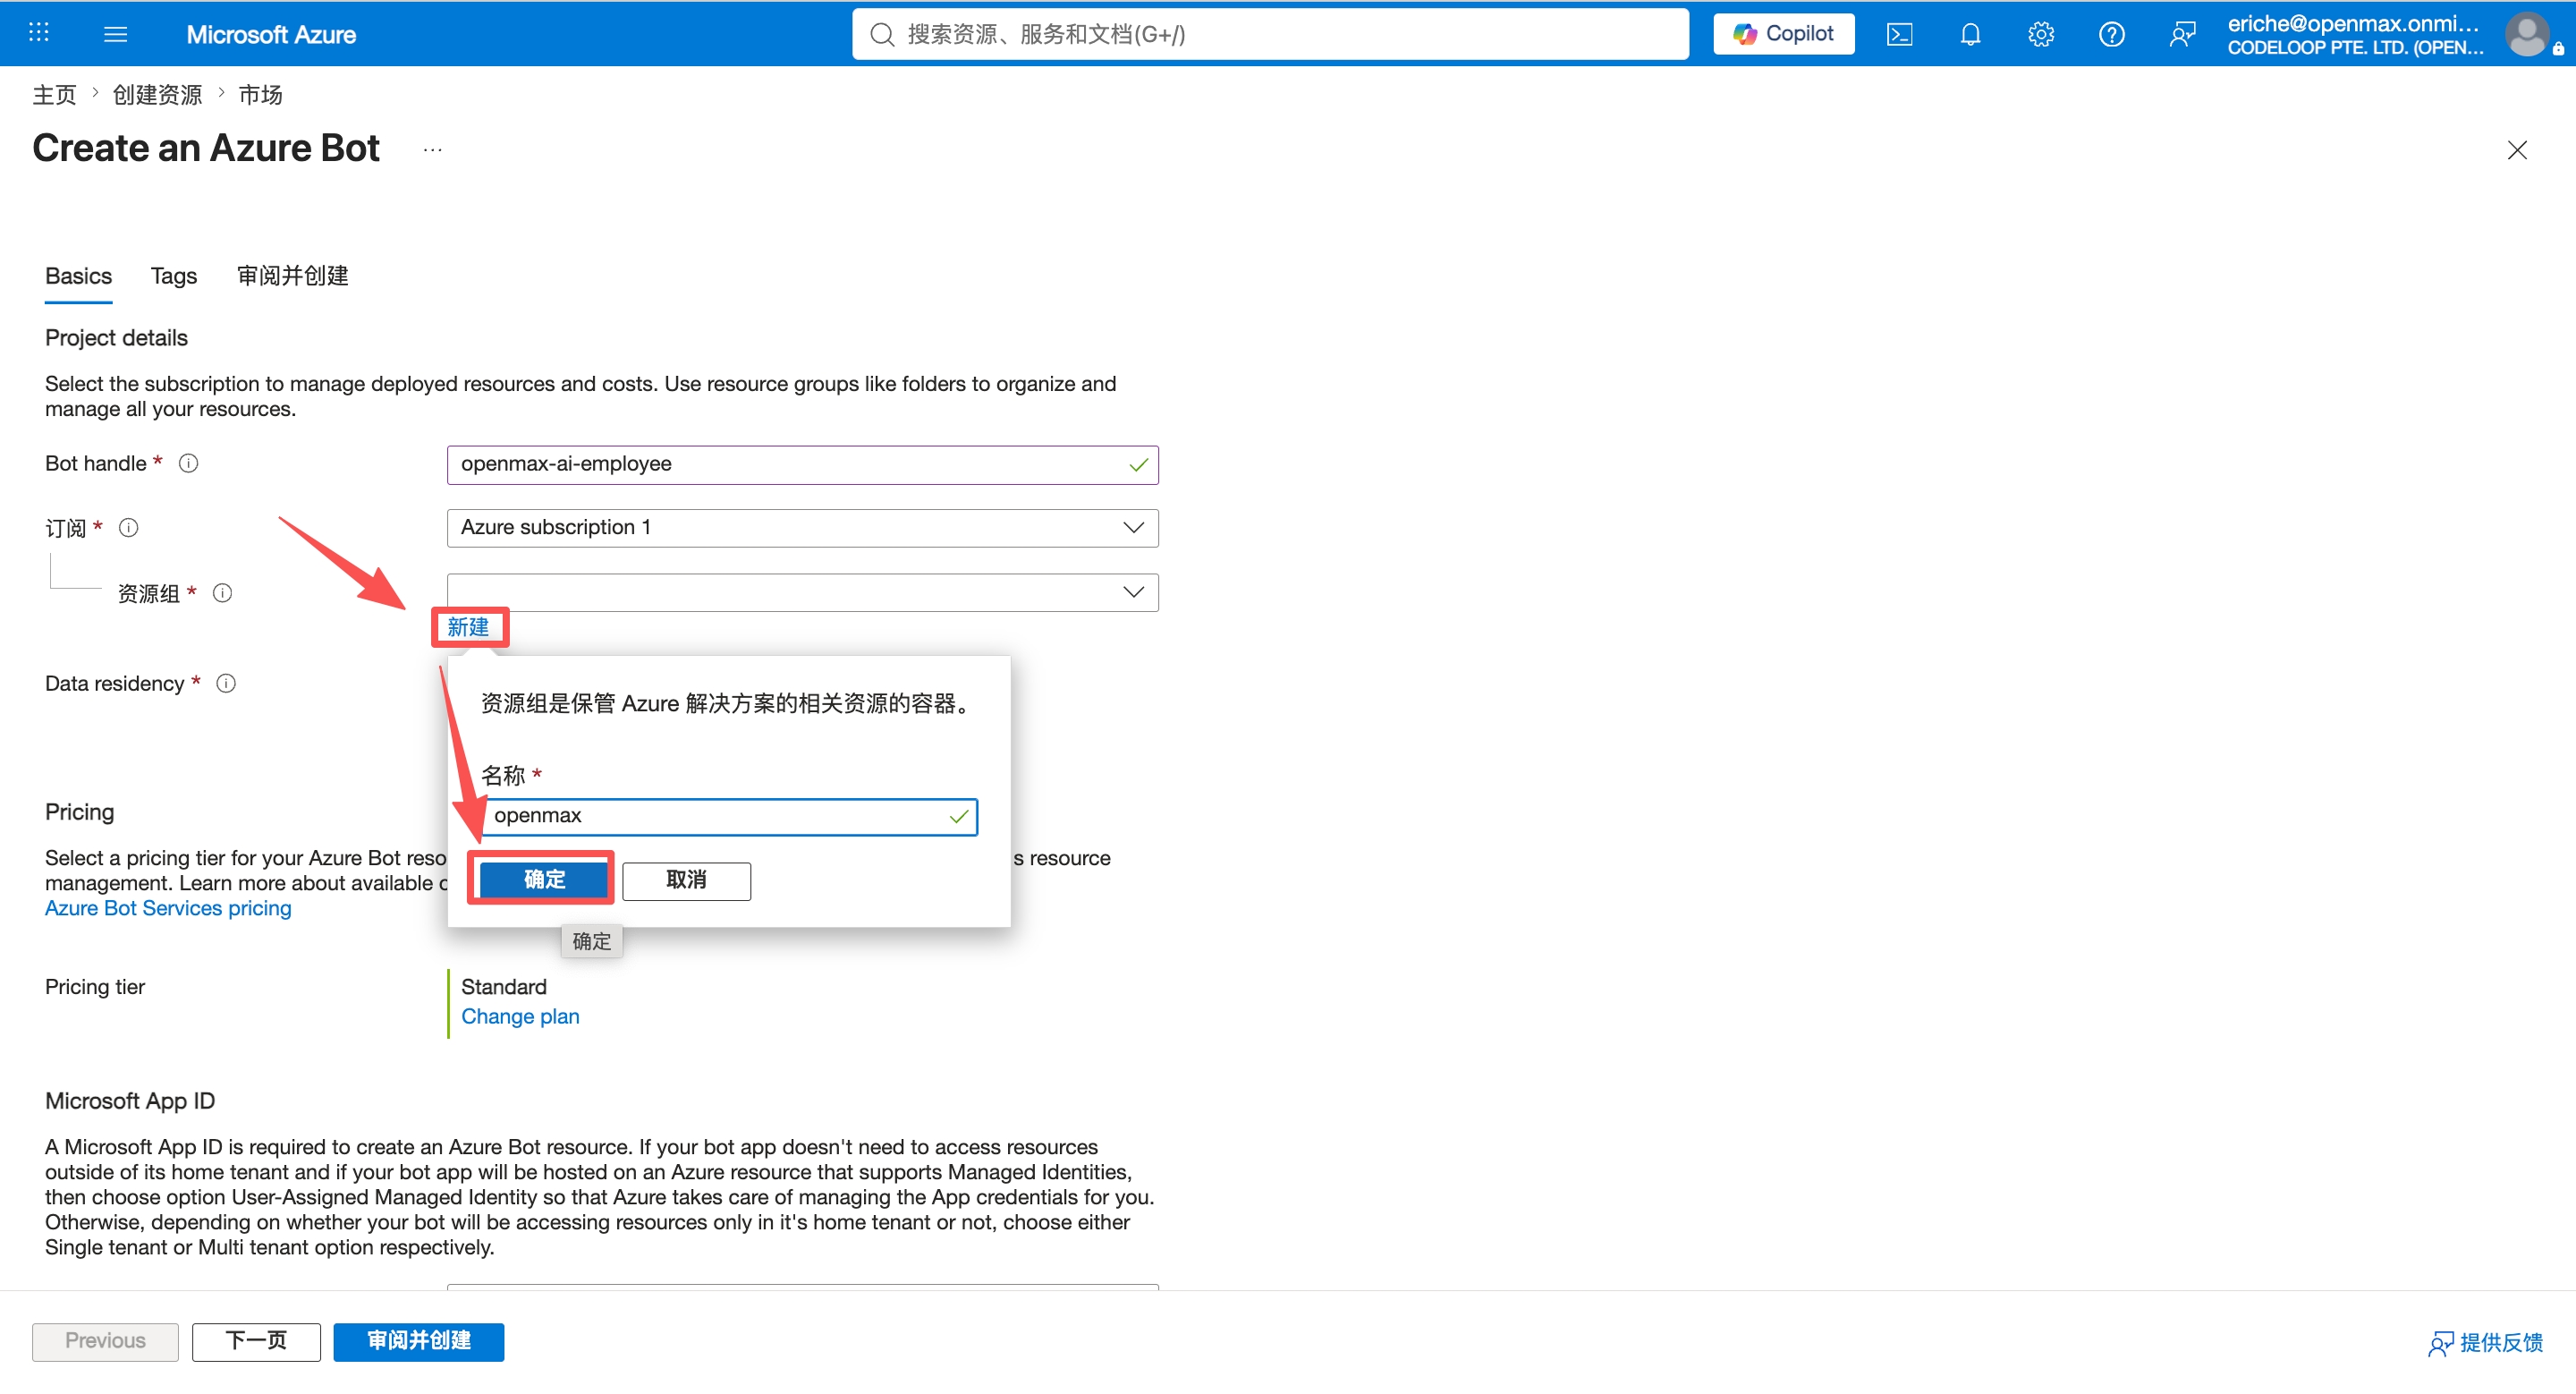Go to next page with 下一页

point(256,1341)
